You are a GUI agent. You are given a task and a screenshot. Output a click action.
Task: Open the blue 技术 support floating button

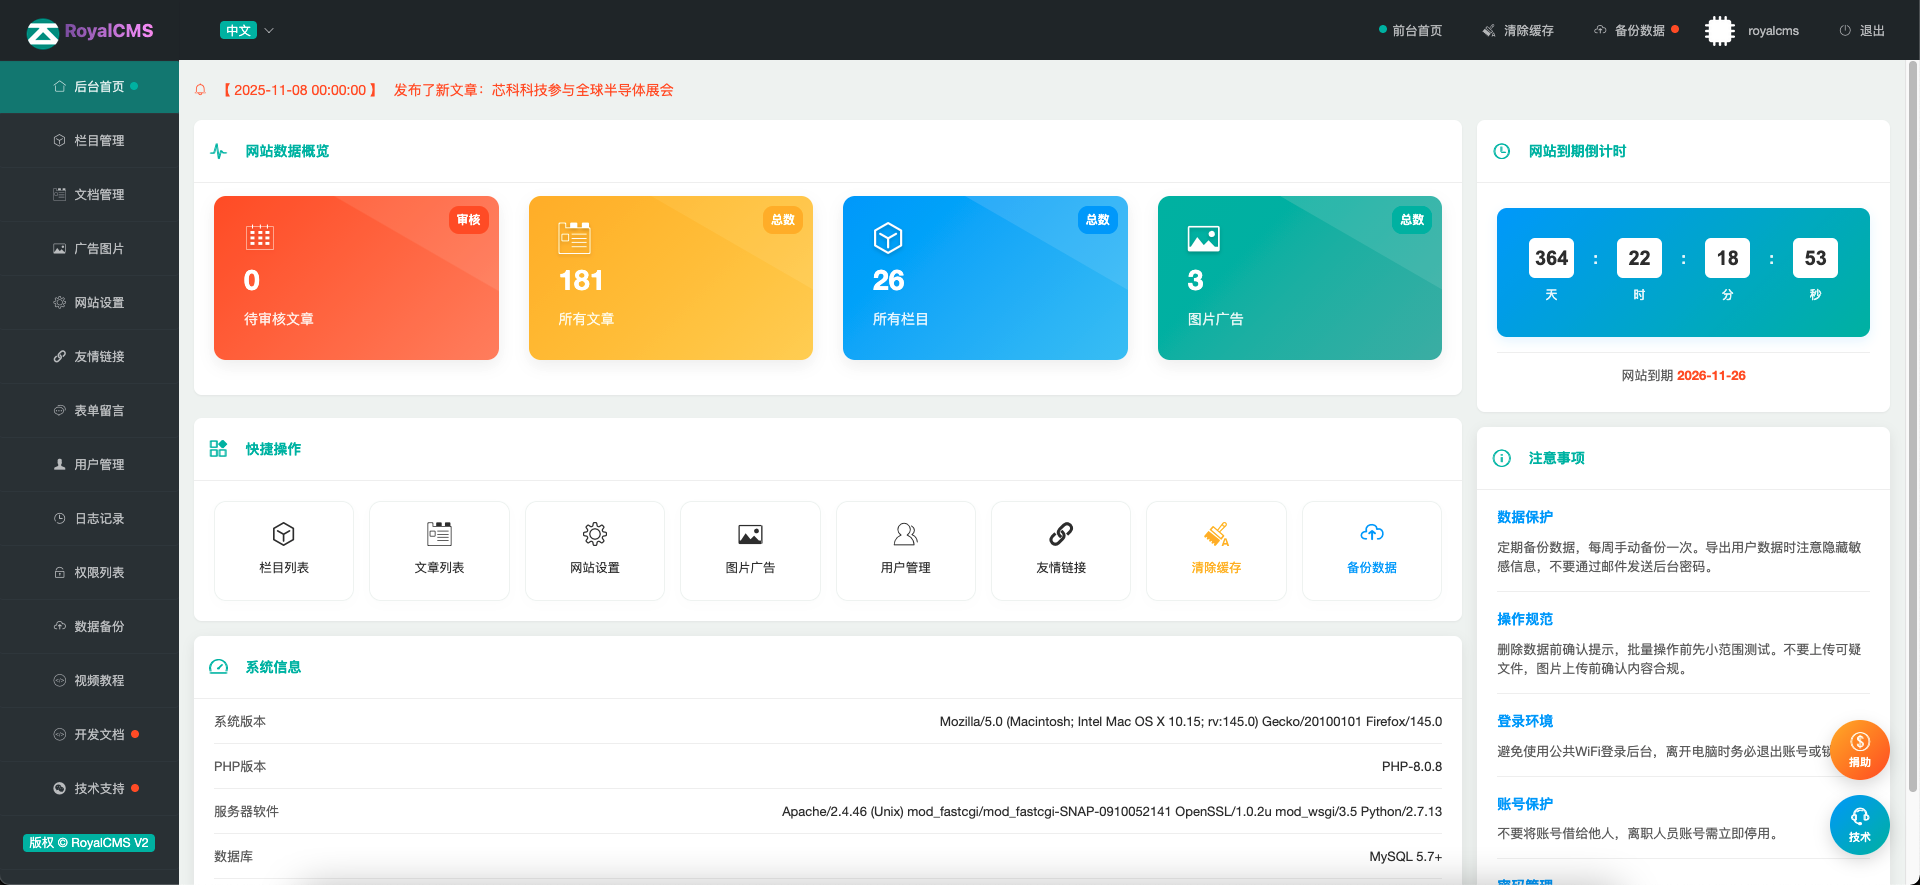pos(1859,825)
